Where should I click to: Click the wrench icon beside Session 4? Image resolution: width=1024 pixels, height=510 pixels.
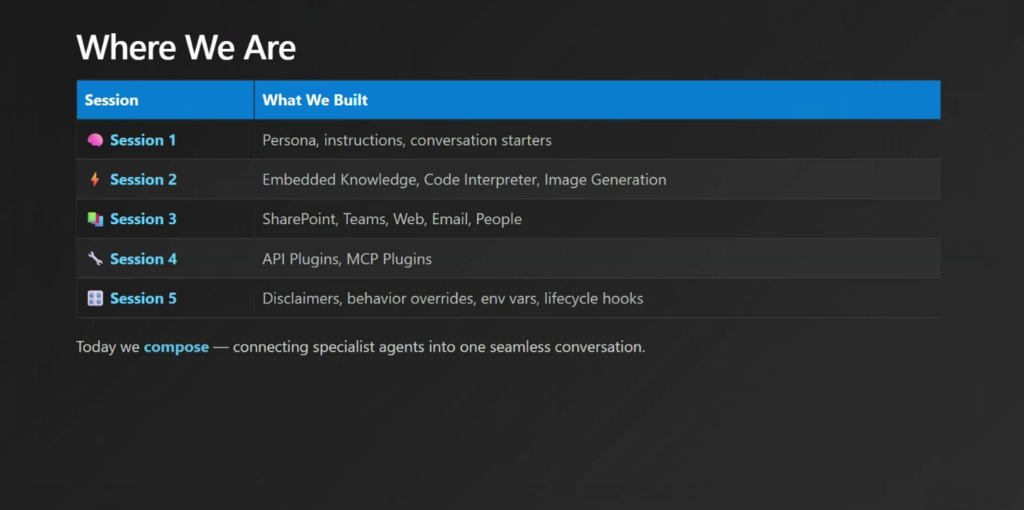[95, 259]
